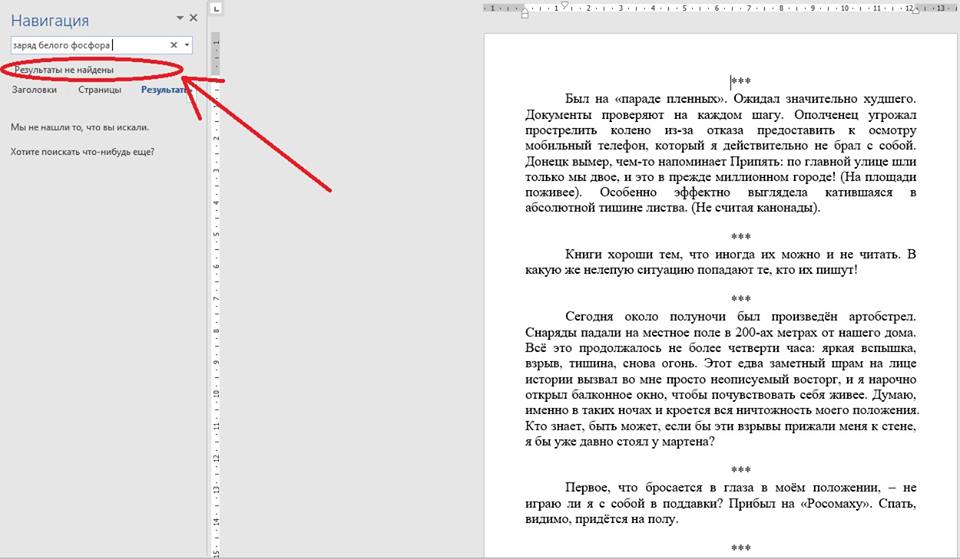Viewport: 960px width, 559px height.
Task: Click 'Хотите поискать что-нибудь еще?' text
Action: point(82,151)
